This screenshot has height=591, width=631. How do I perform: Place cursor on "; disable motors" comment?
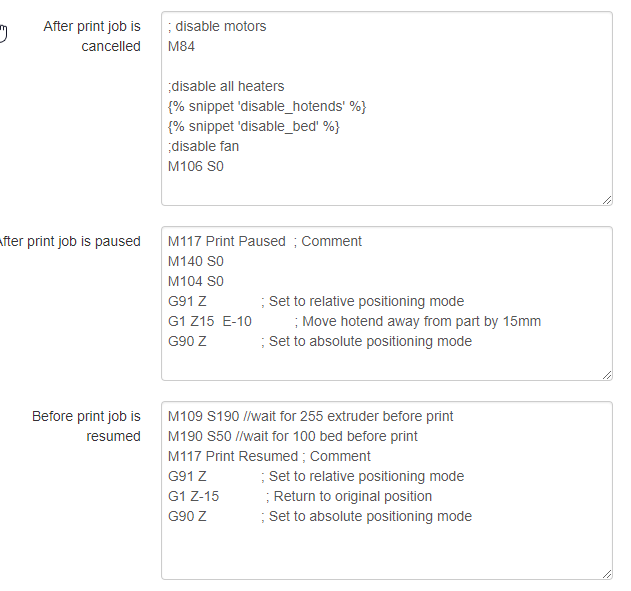coord(217,27)
